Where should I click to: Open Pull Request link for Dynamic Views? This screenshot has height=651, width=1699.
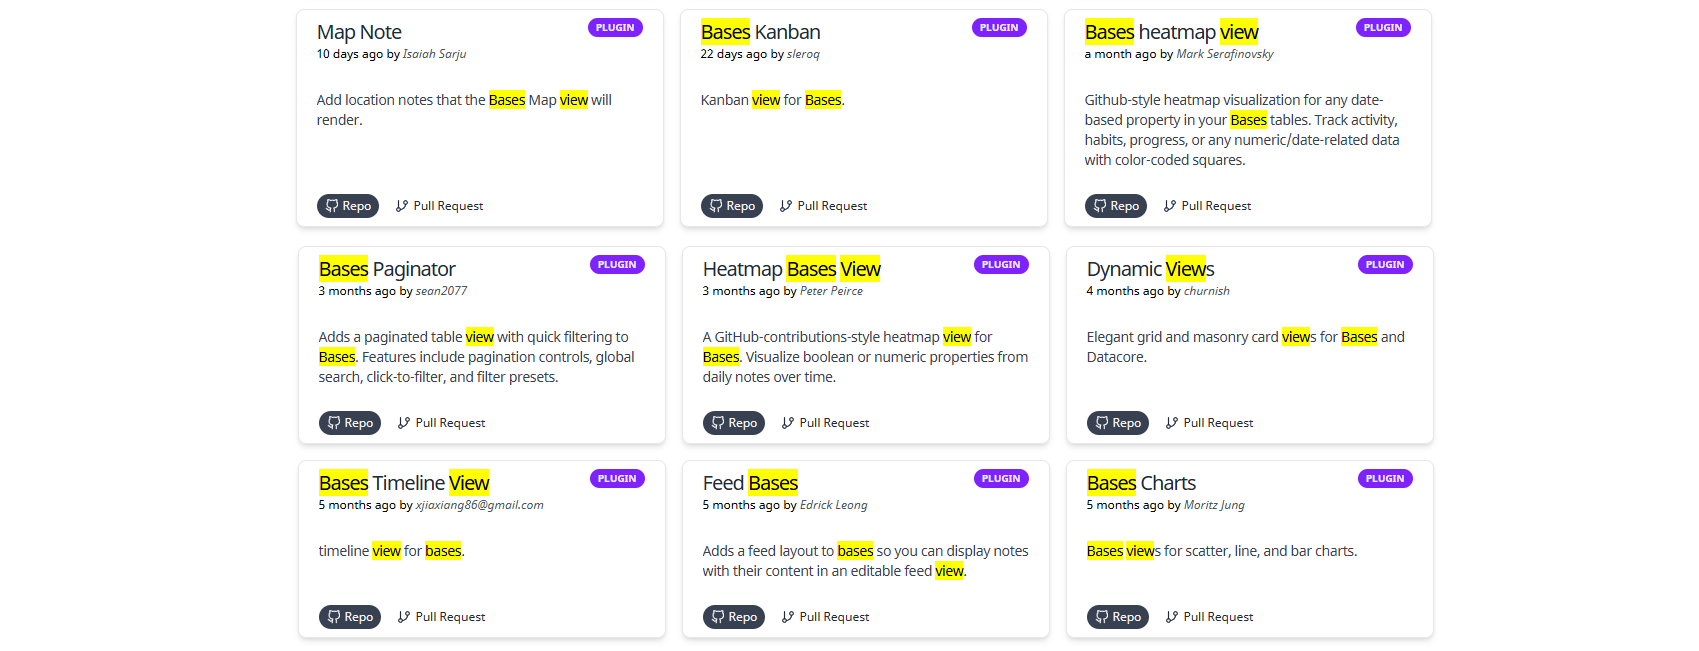(1209, 423)
